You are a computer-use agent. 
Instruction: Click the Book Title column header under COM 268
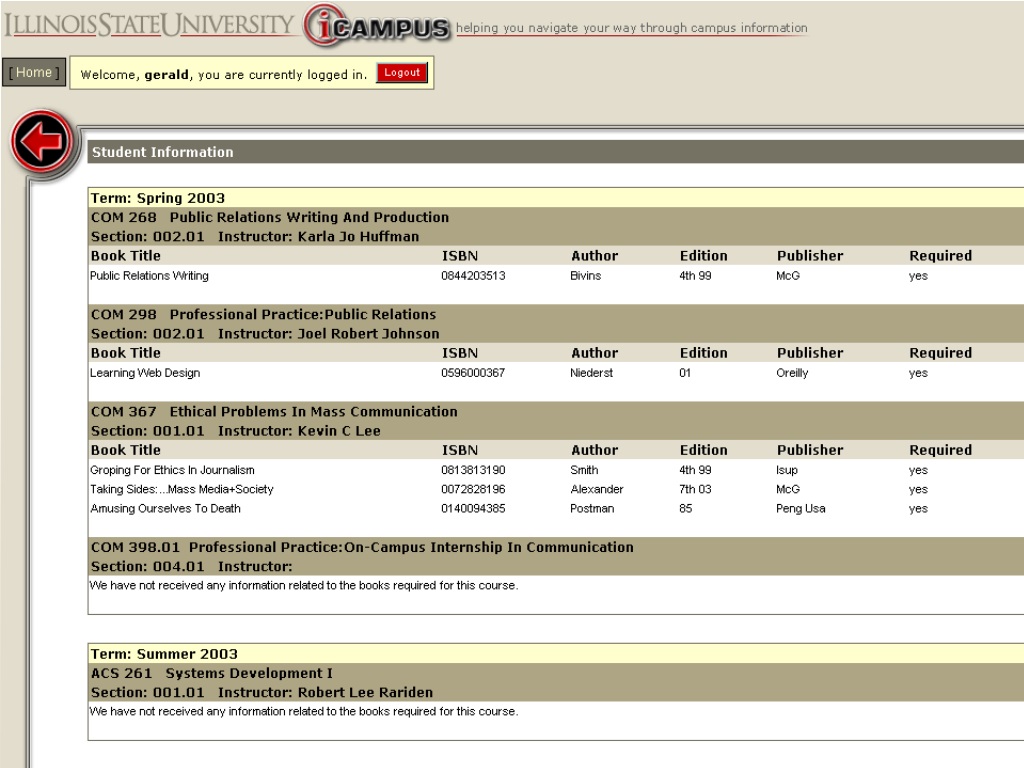[125, 256]
